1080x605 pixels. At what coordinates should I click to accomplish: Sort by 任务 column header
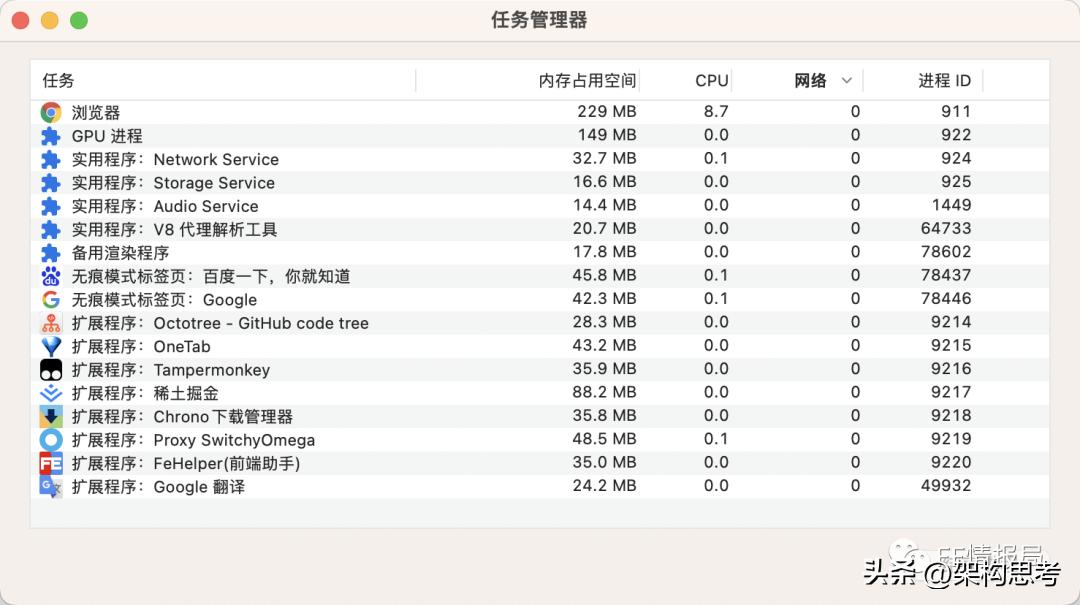point(58,81)
